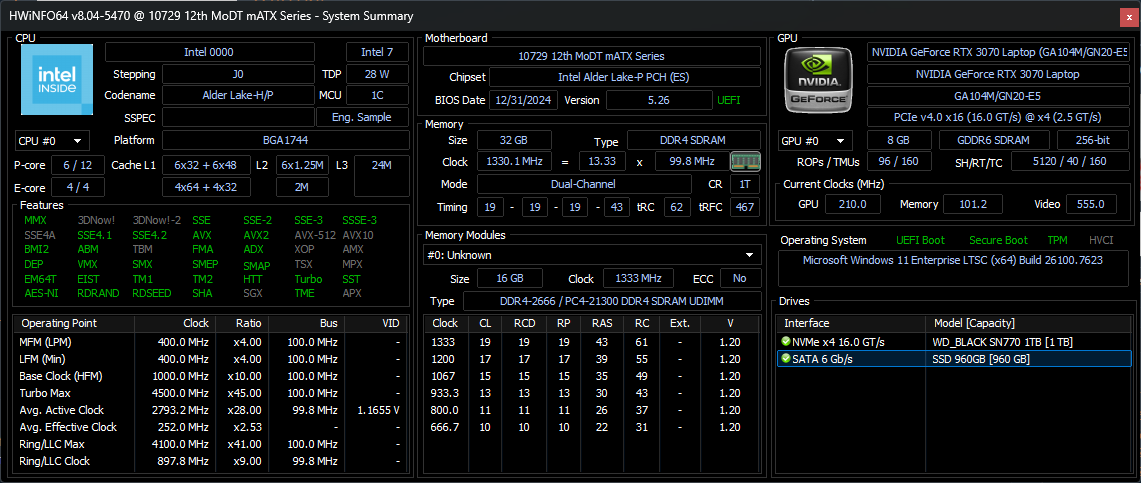Click the DDR4 SDRAM memory type field
1141x483 pixels.
tap(693, 140)
